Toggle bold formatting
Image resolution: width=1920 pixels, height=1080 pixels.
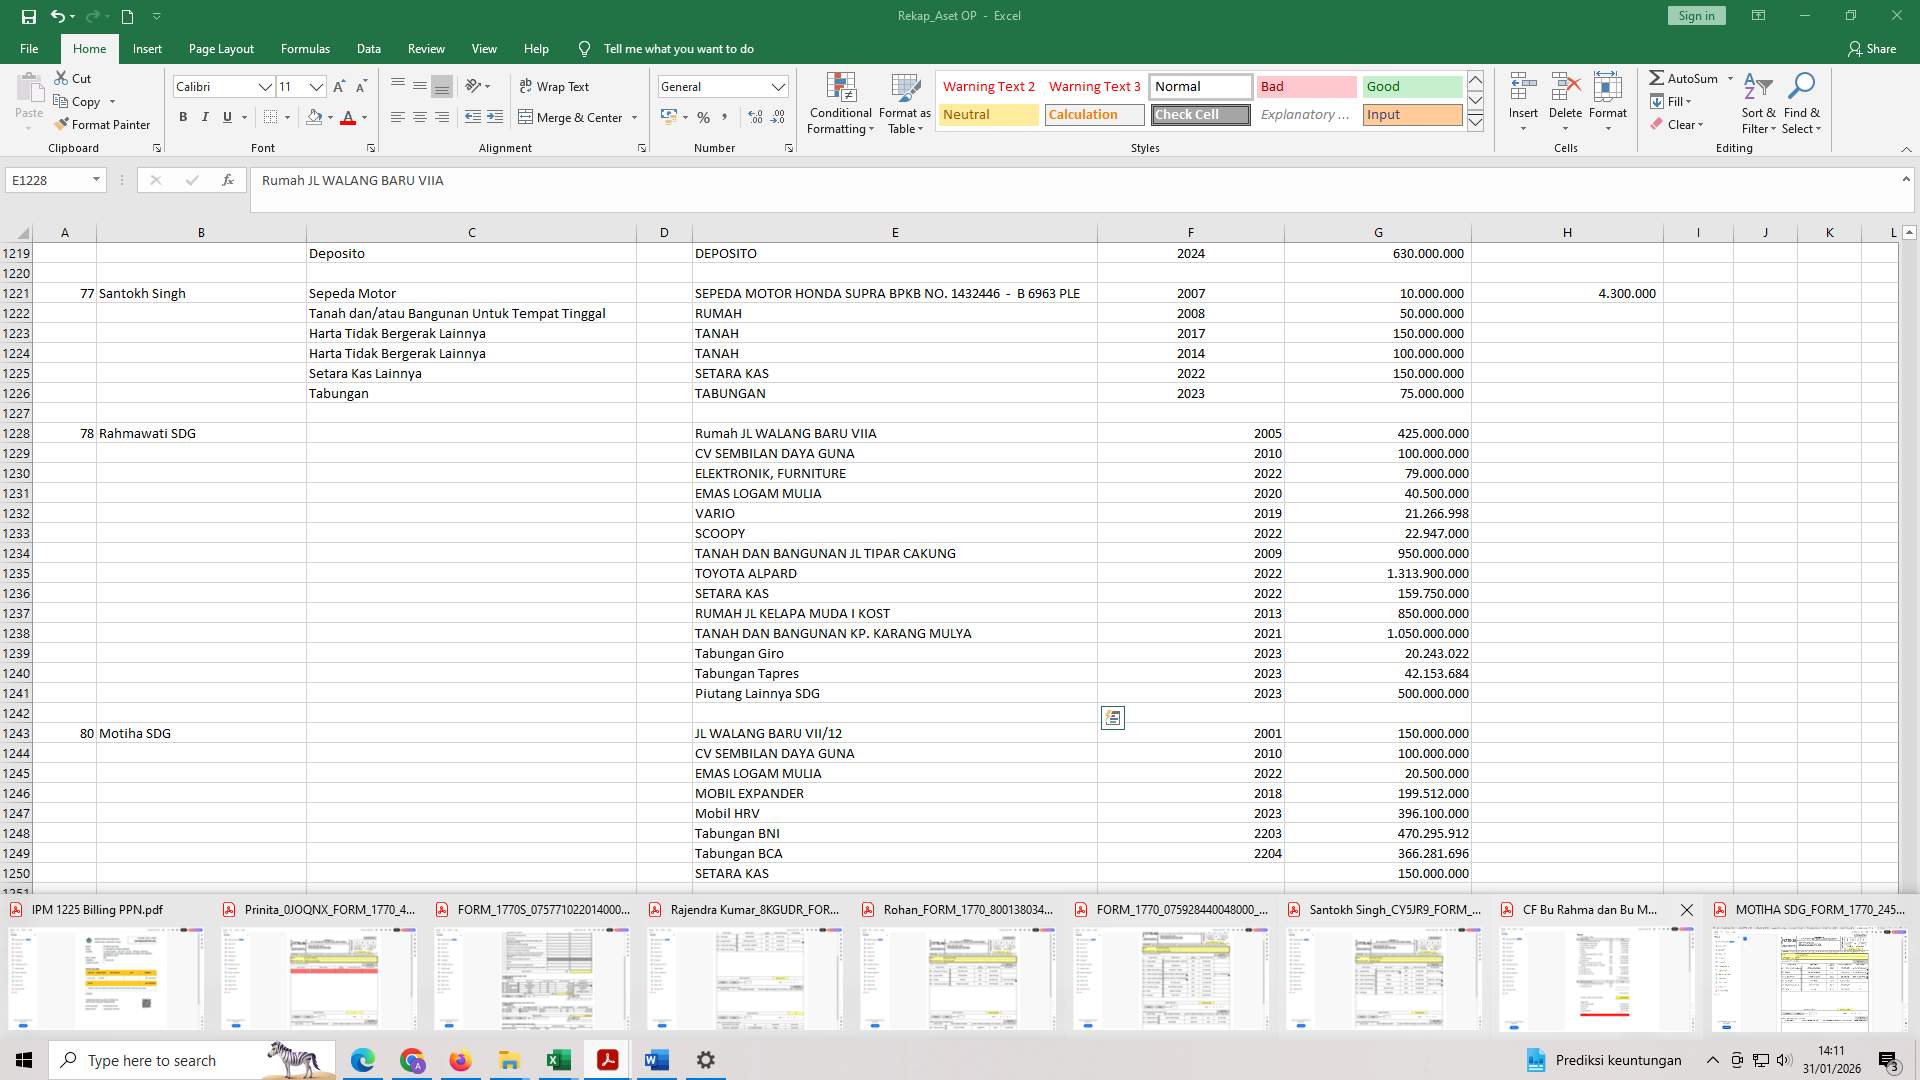click(183, 117)
